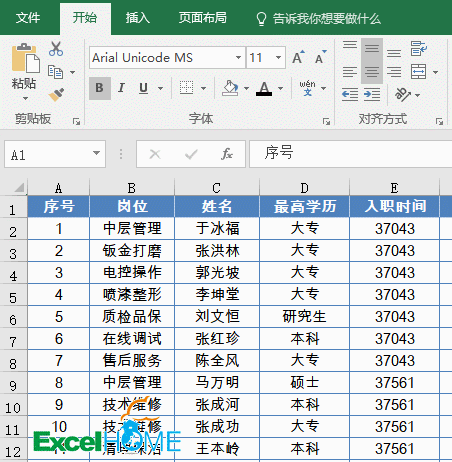Select column B header

(132, 188)
